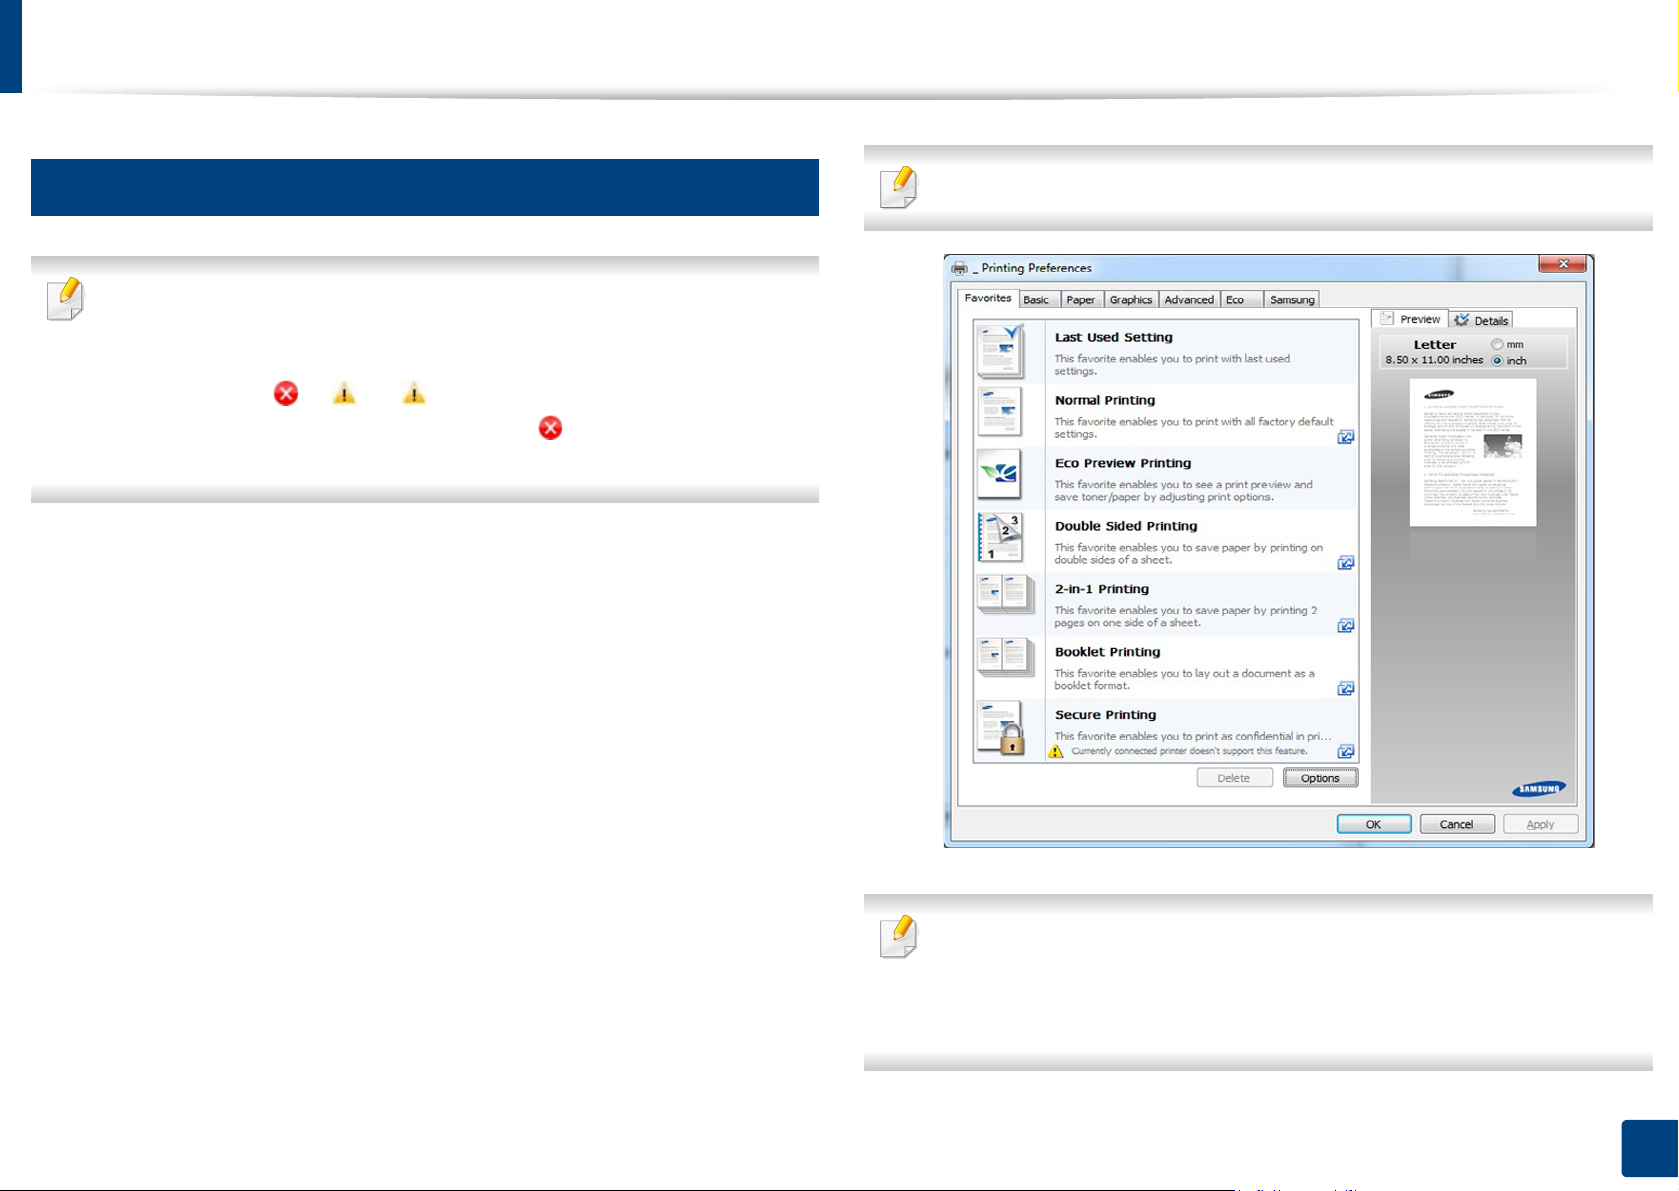1679x1191 pixels.
Task: Open the Samsung tab
Action: point(1292,300)
